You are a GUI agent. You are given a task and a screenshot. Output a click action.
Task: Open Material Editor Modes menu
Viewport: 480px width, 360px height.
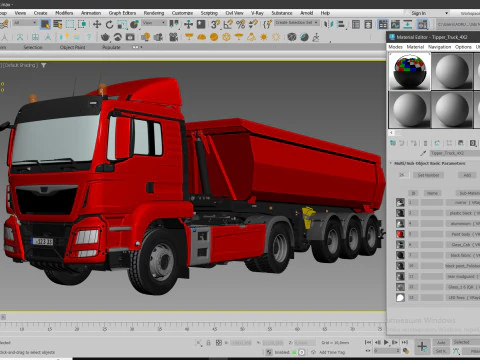(395, 47)
